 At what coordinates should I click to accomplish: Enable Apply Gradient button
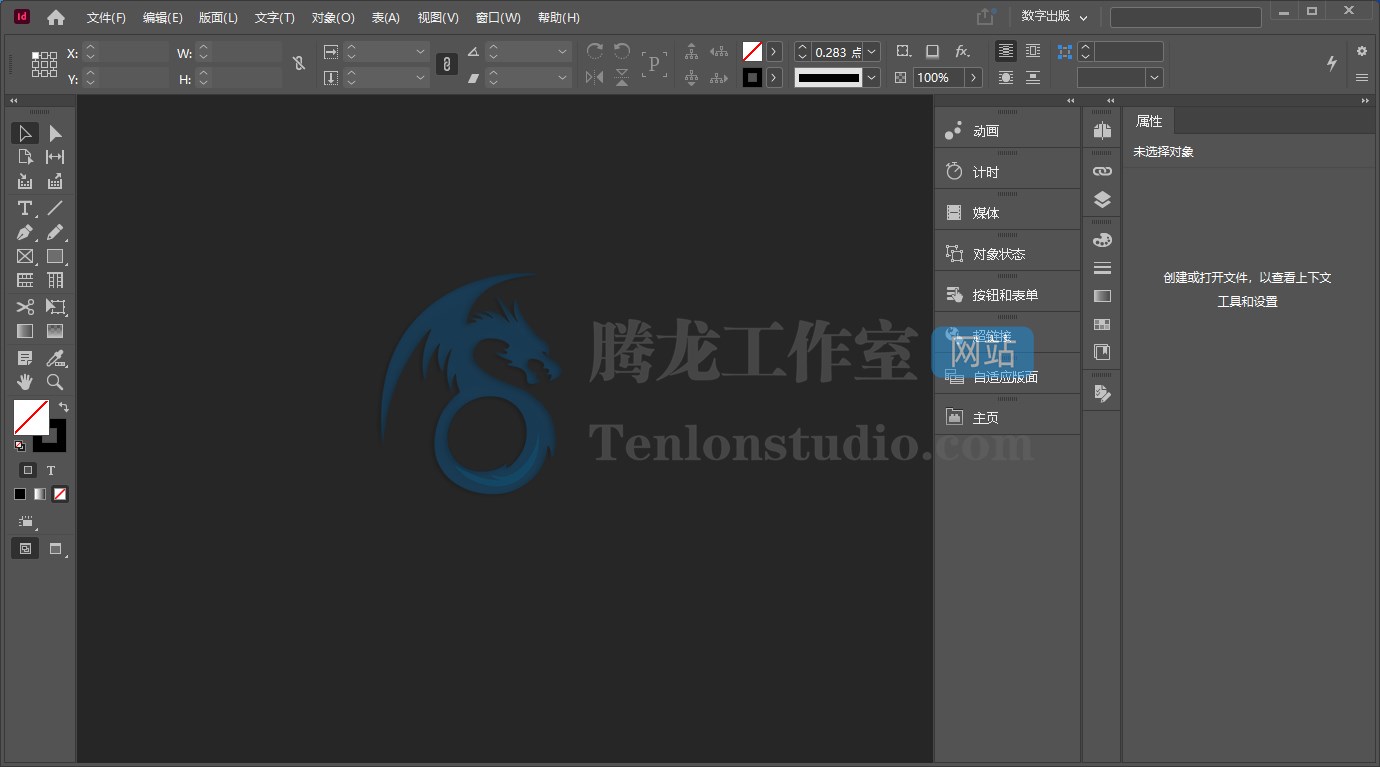[40, 494]
